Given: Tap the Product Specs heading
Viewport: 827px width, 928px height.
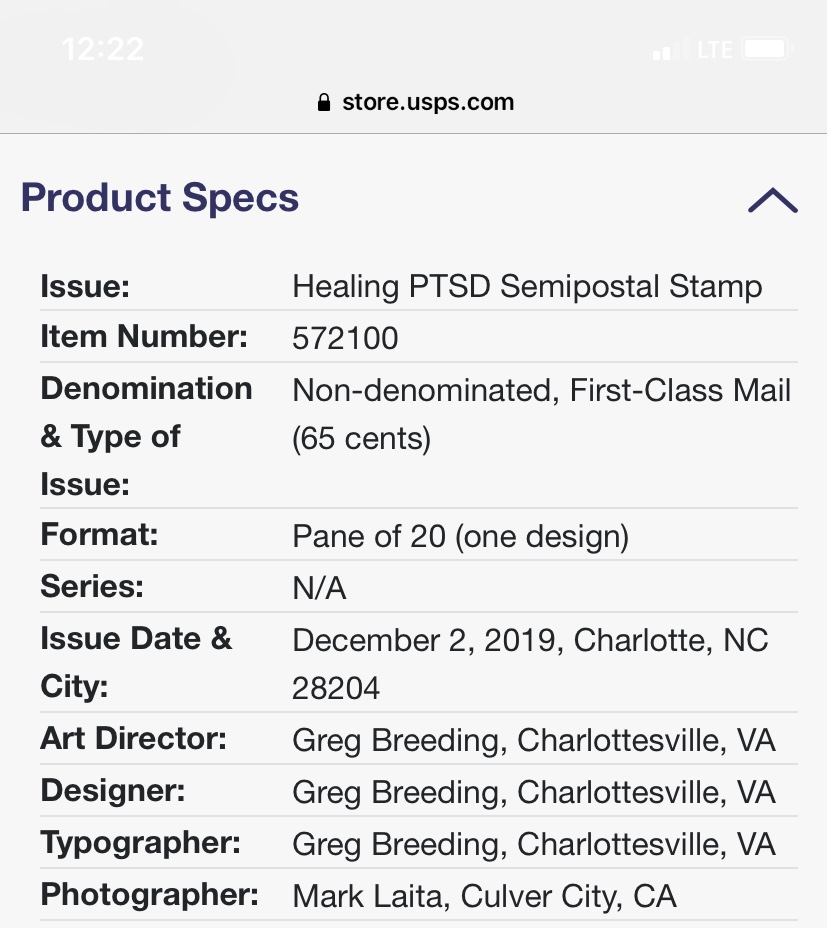Looking at the screenshot, I should tap(160, 197).
